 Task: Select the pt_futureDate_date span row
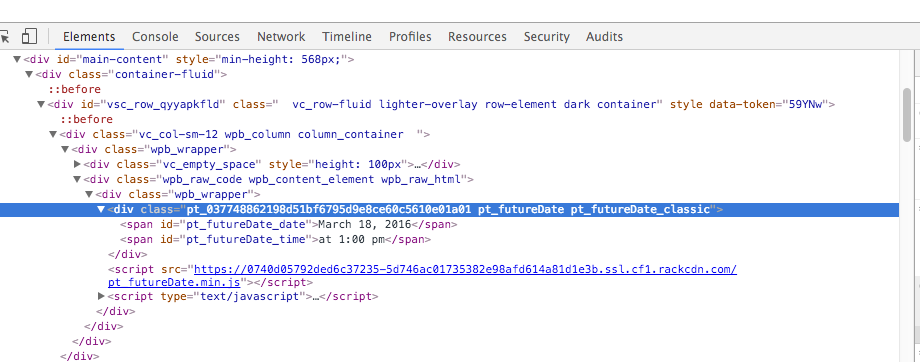(289, 224)
